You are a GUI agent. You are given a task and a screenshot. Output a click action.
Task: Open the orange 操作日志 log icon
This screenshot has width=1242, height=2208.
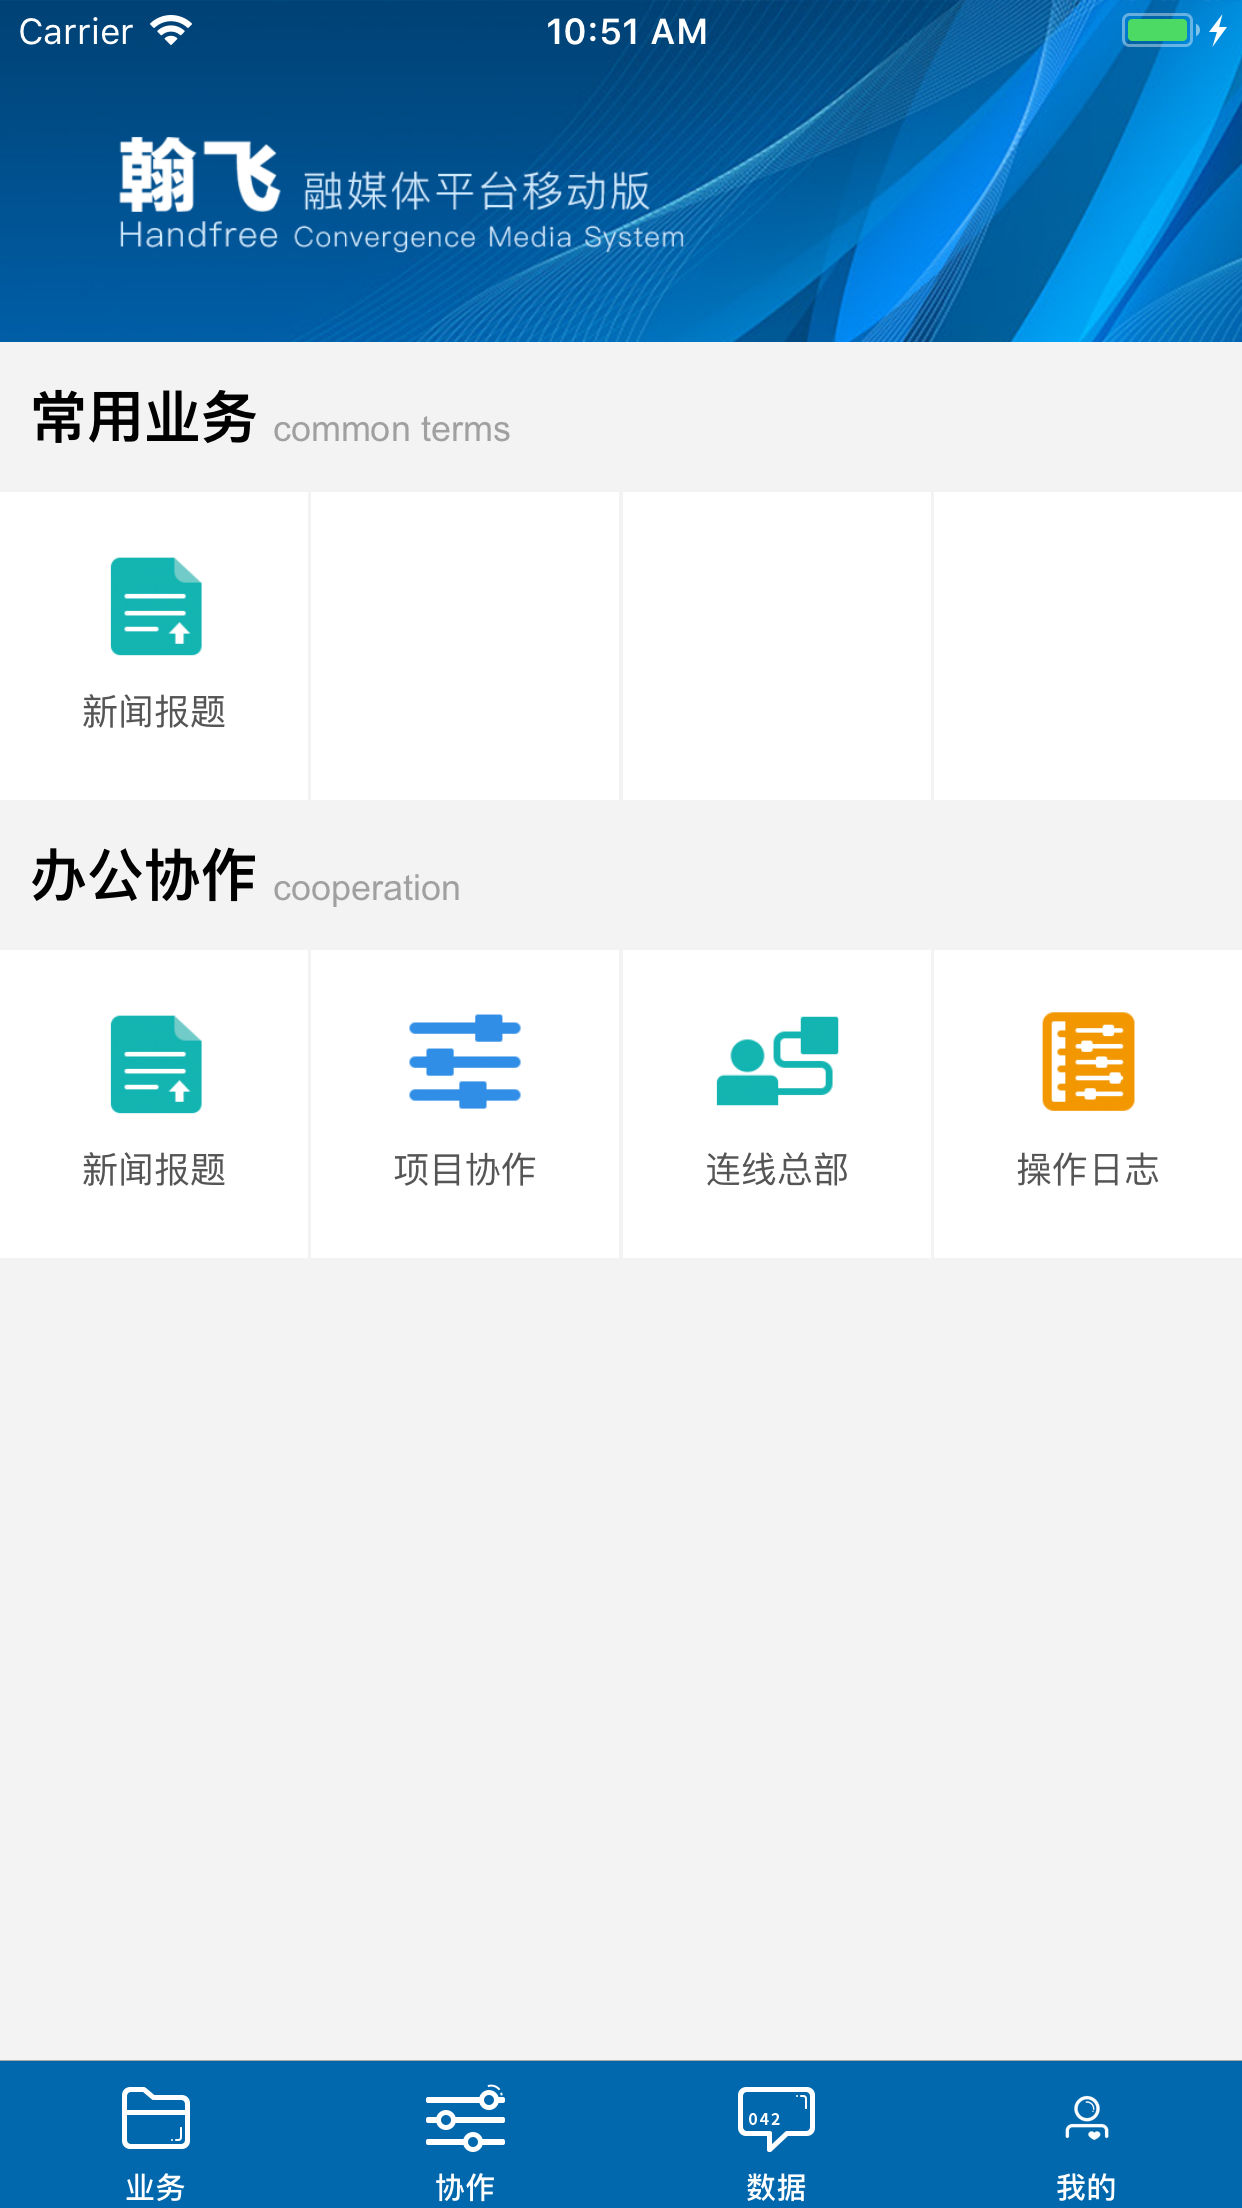[x=1088, y=1062]
